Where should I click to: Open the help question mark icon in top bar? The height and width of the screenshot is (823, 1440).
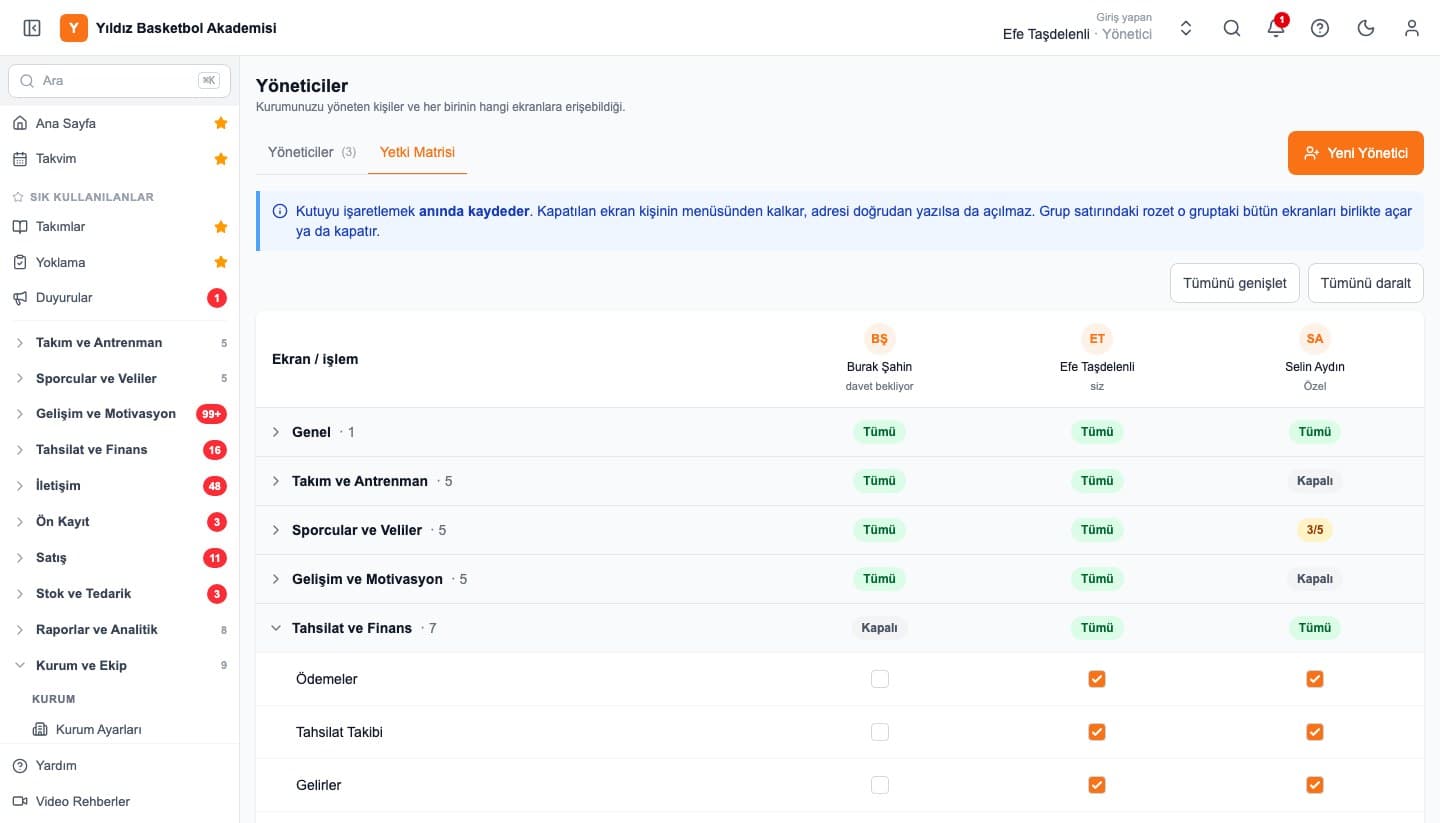[1320, 28]
